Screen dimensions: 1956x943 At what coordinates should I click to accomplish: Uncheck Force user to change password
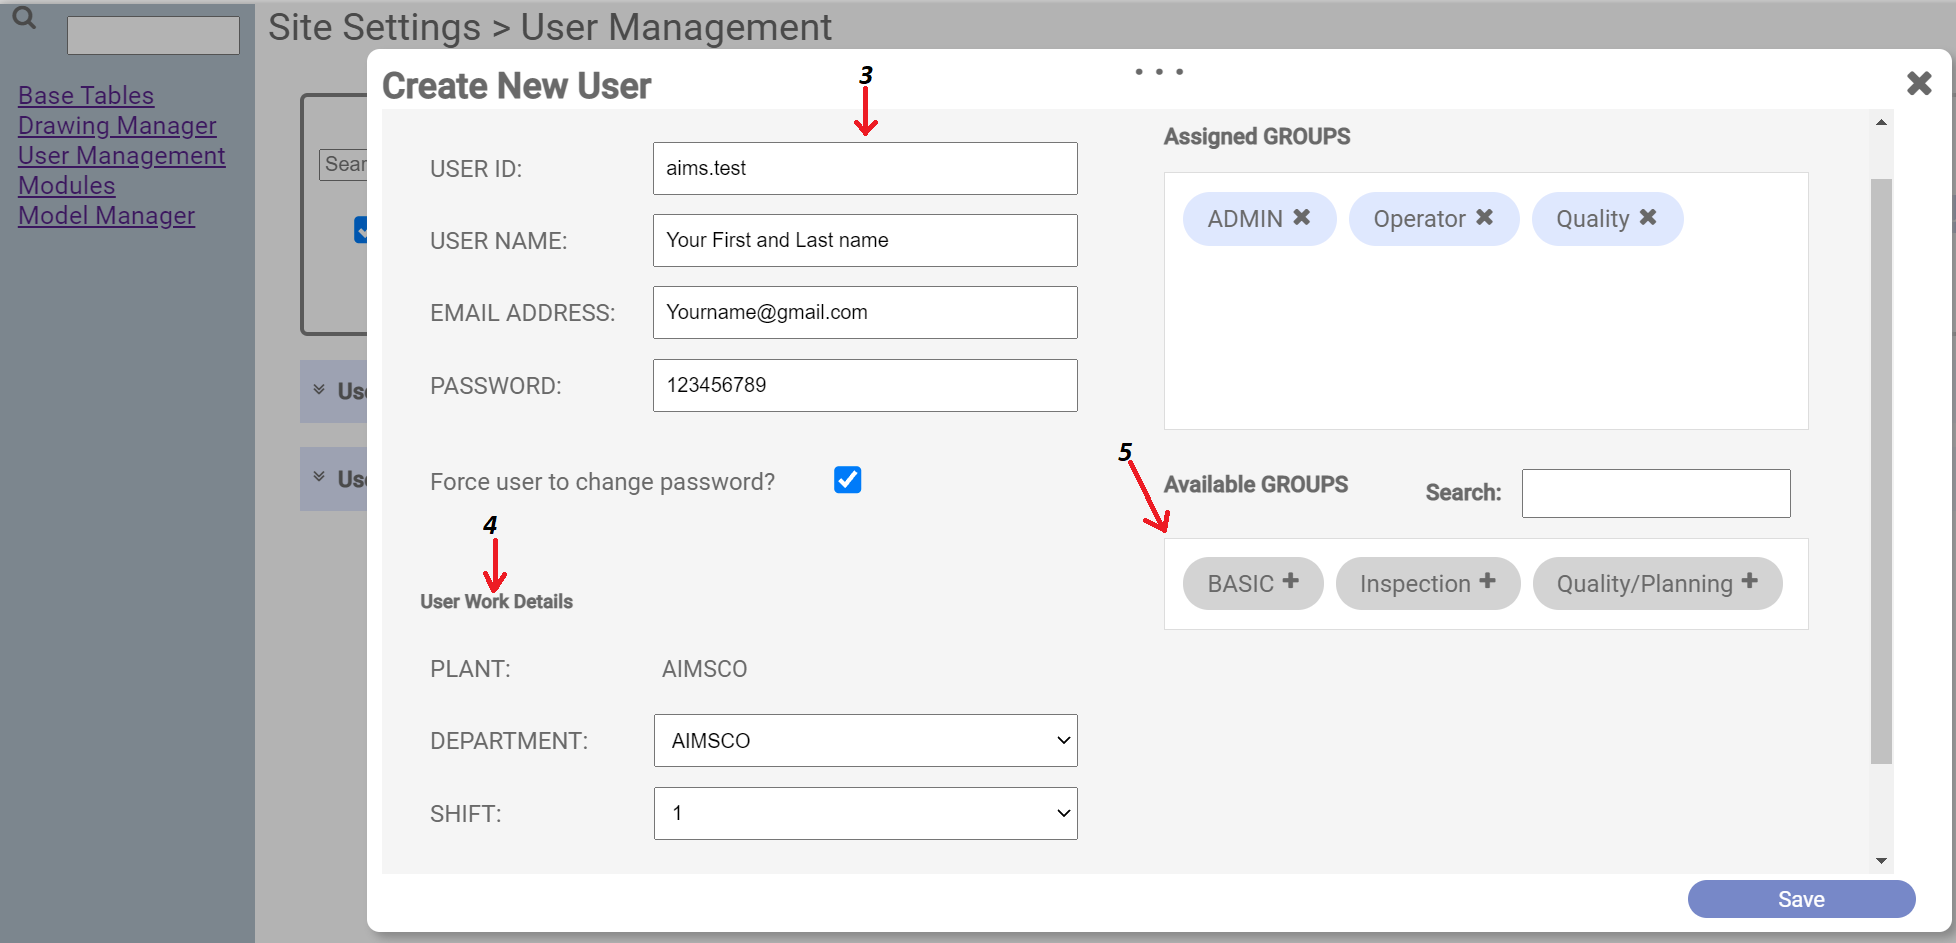click(x=847, y=480)
